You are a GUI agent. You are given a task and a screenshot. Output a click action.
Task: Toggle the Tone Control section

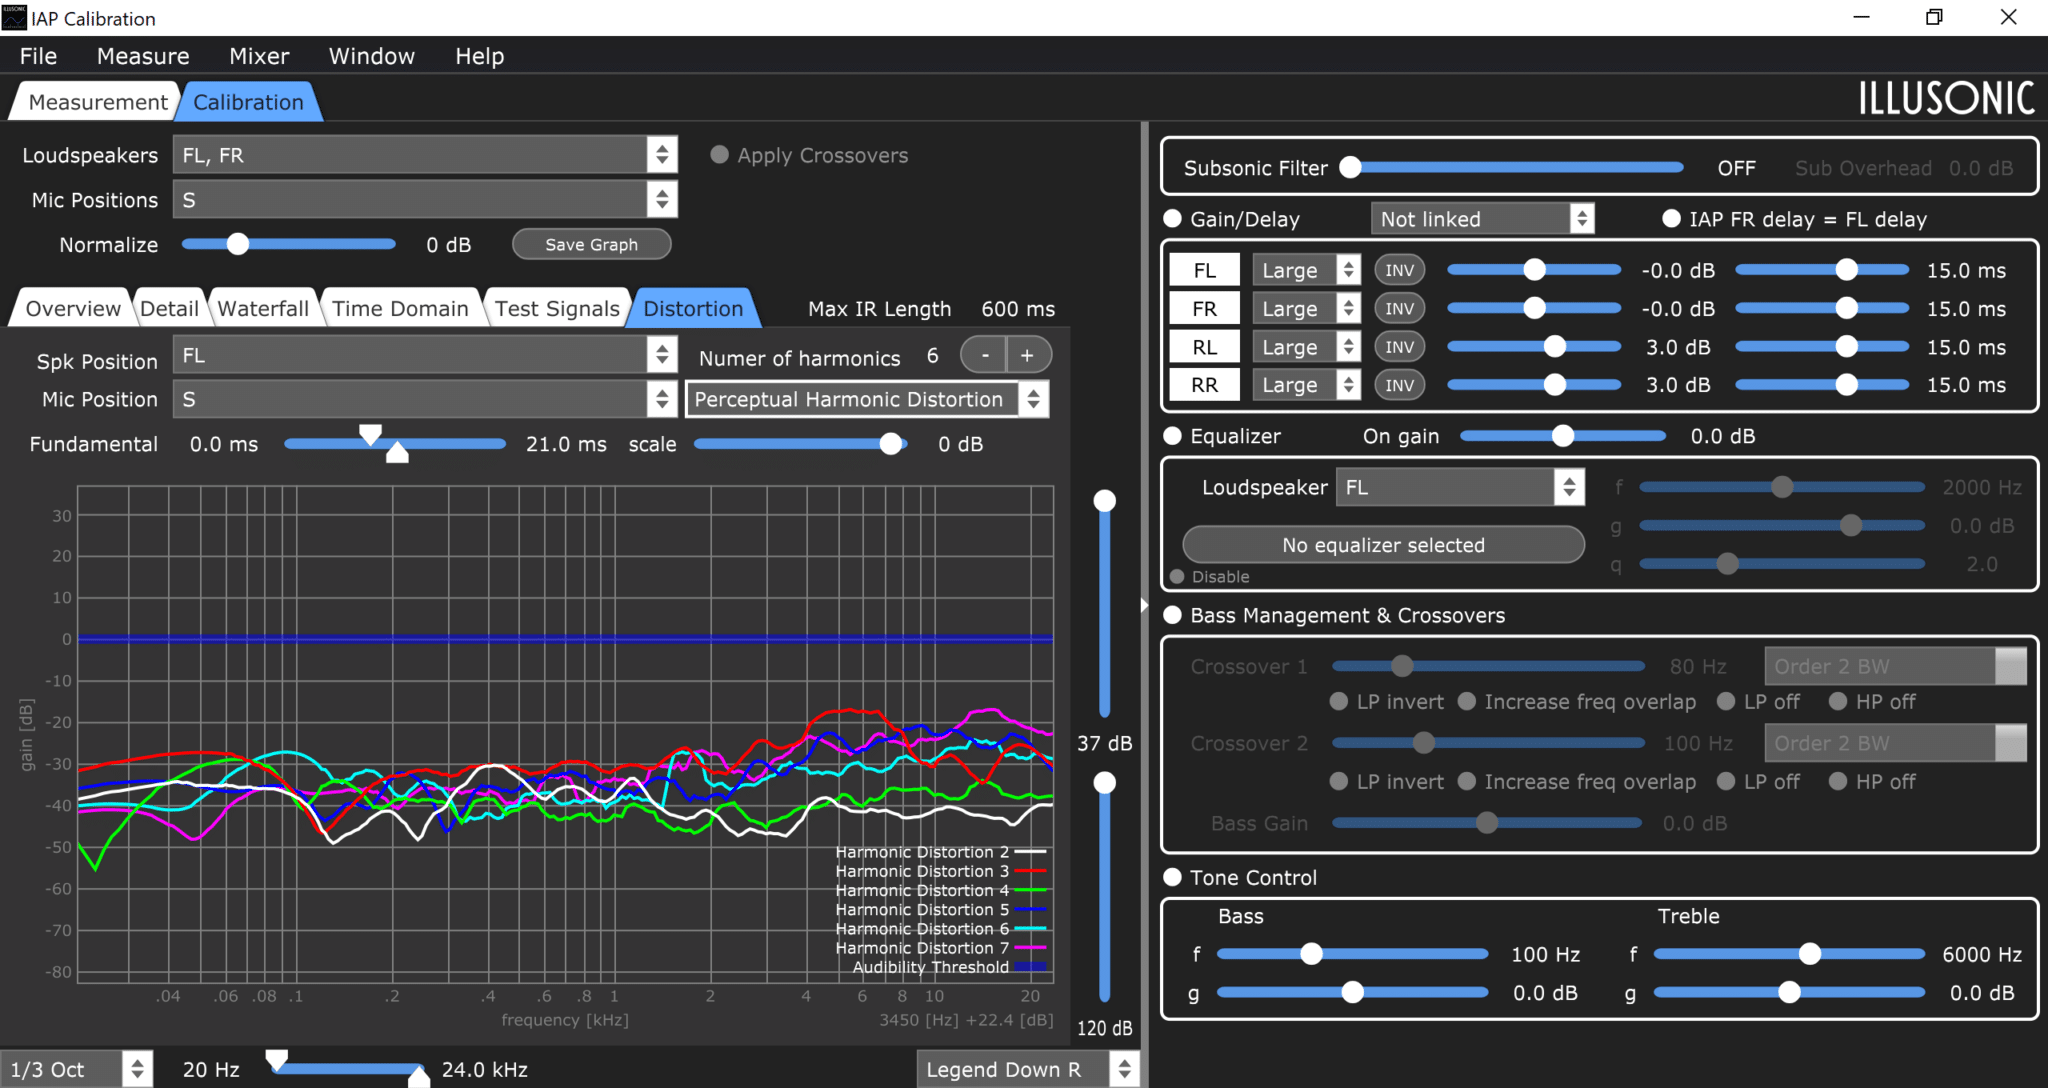1172,877
